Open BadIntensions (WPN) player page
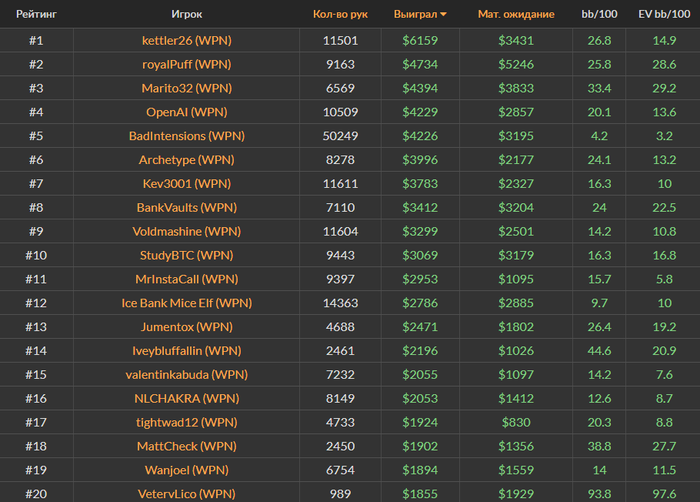This screenshot has width=700, height=502. tap(186, 136)
